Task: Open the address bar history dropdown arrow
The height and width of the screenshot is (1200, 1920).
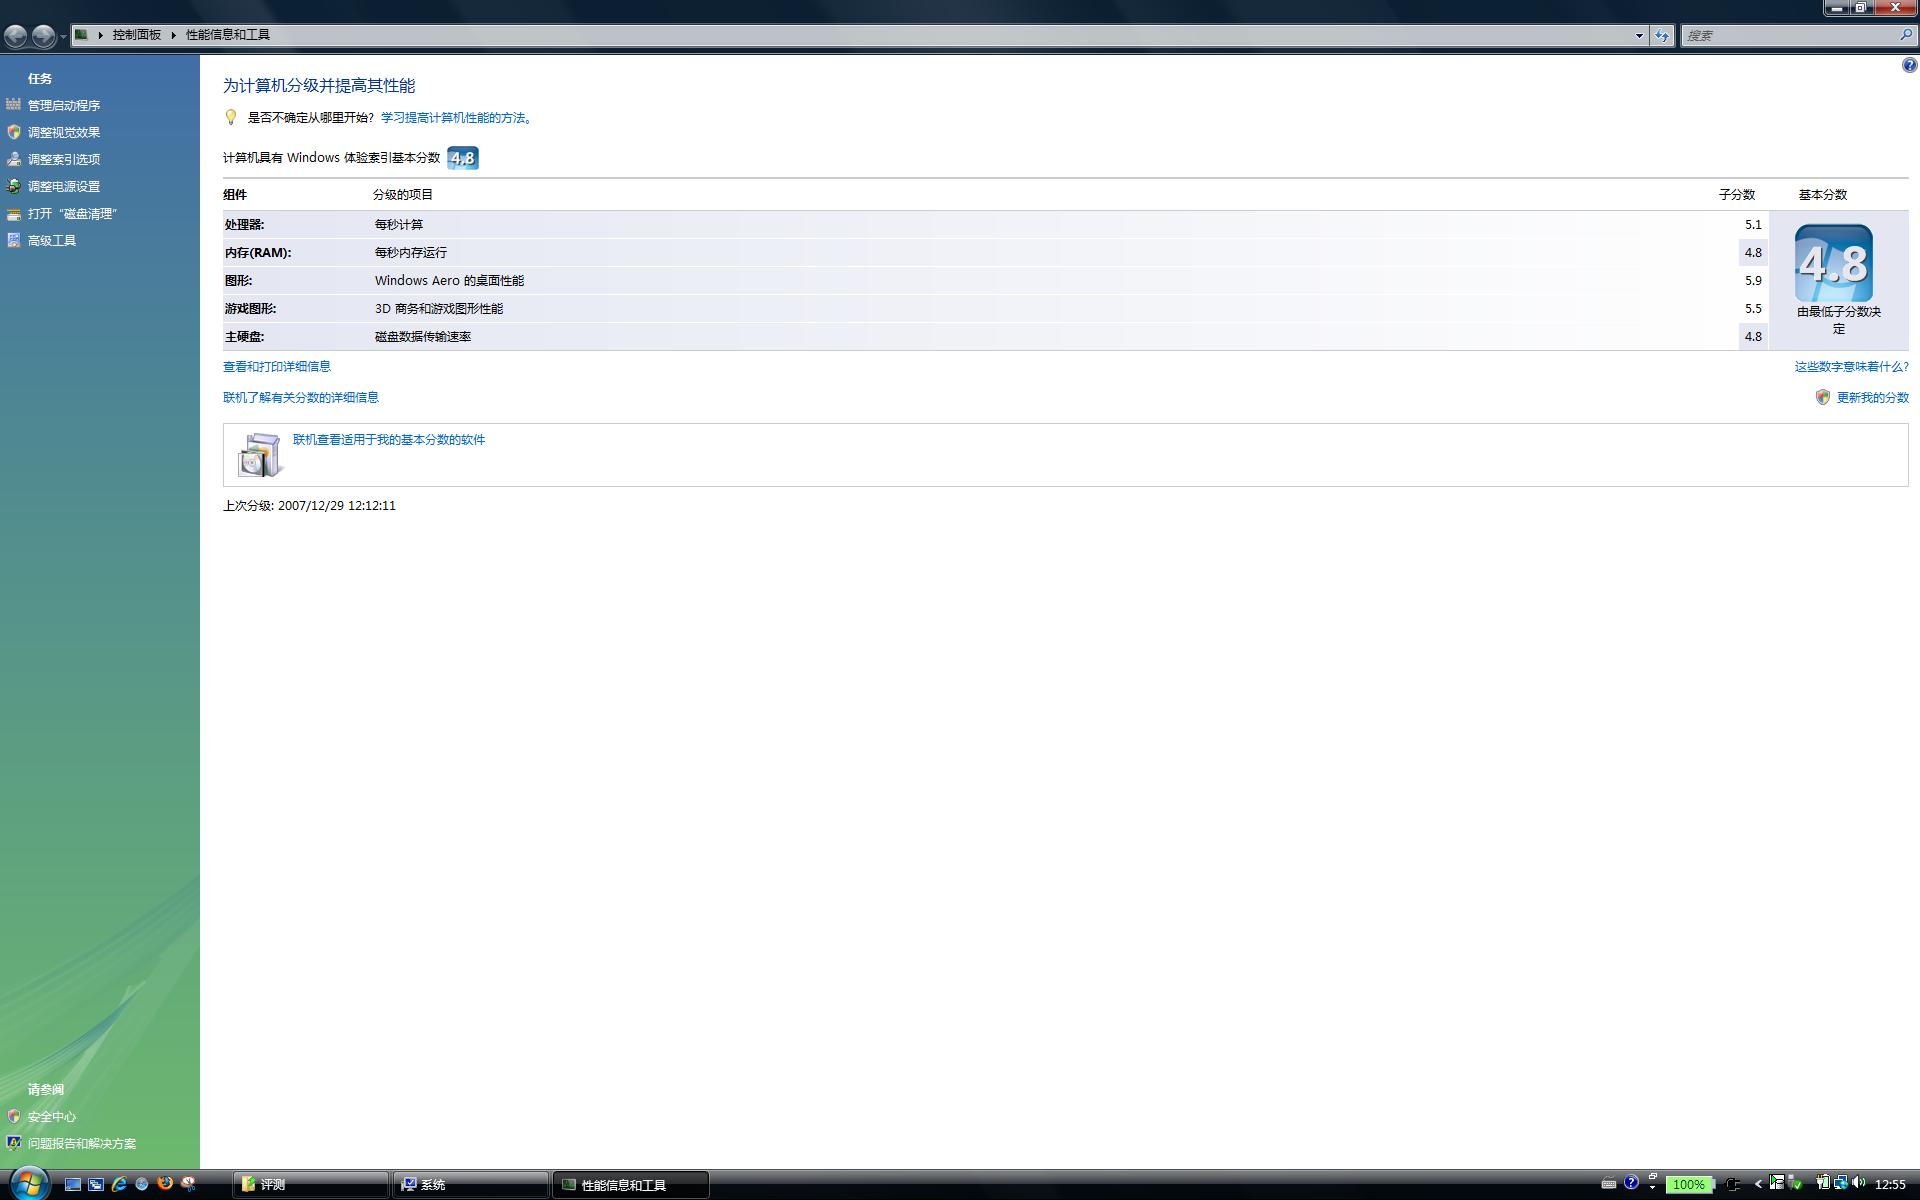Action: tap(1639, 35)
